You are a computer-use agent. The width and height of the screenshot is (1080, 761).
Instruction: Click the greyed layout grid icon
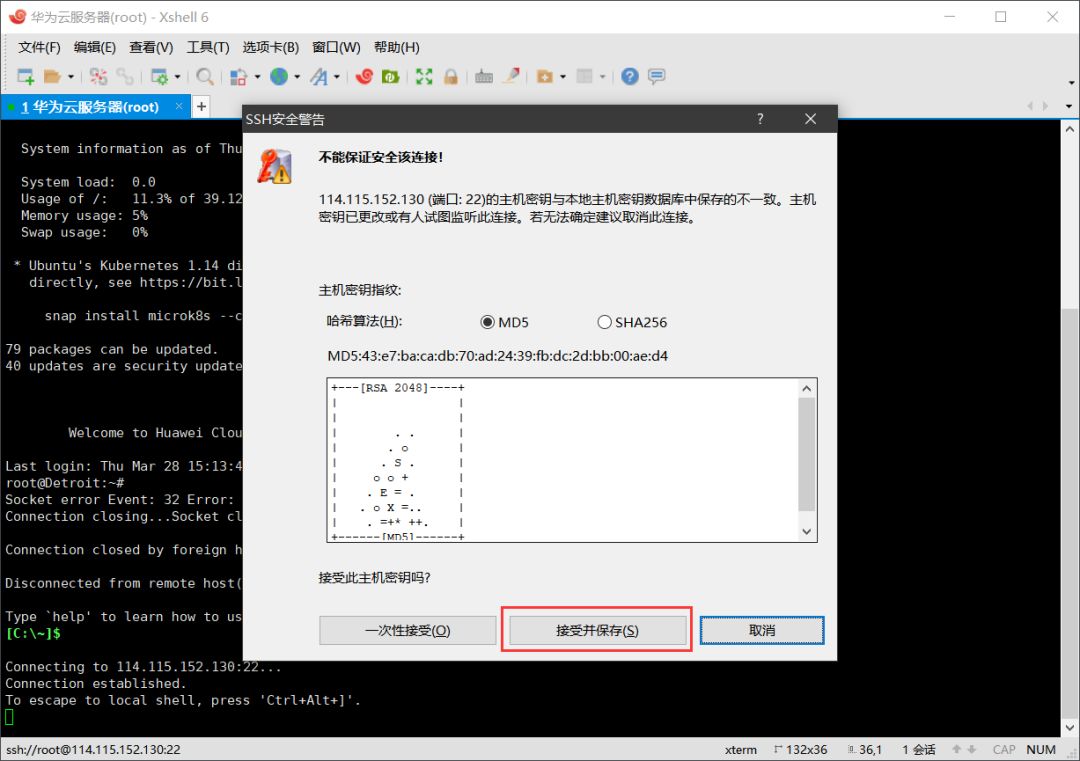pyautogui.click(x=585, y=76)
